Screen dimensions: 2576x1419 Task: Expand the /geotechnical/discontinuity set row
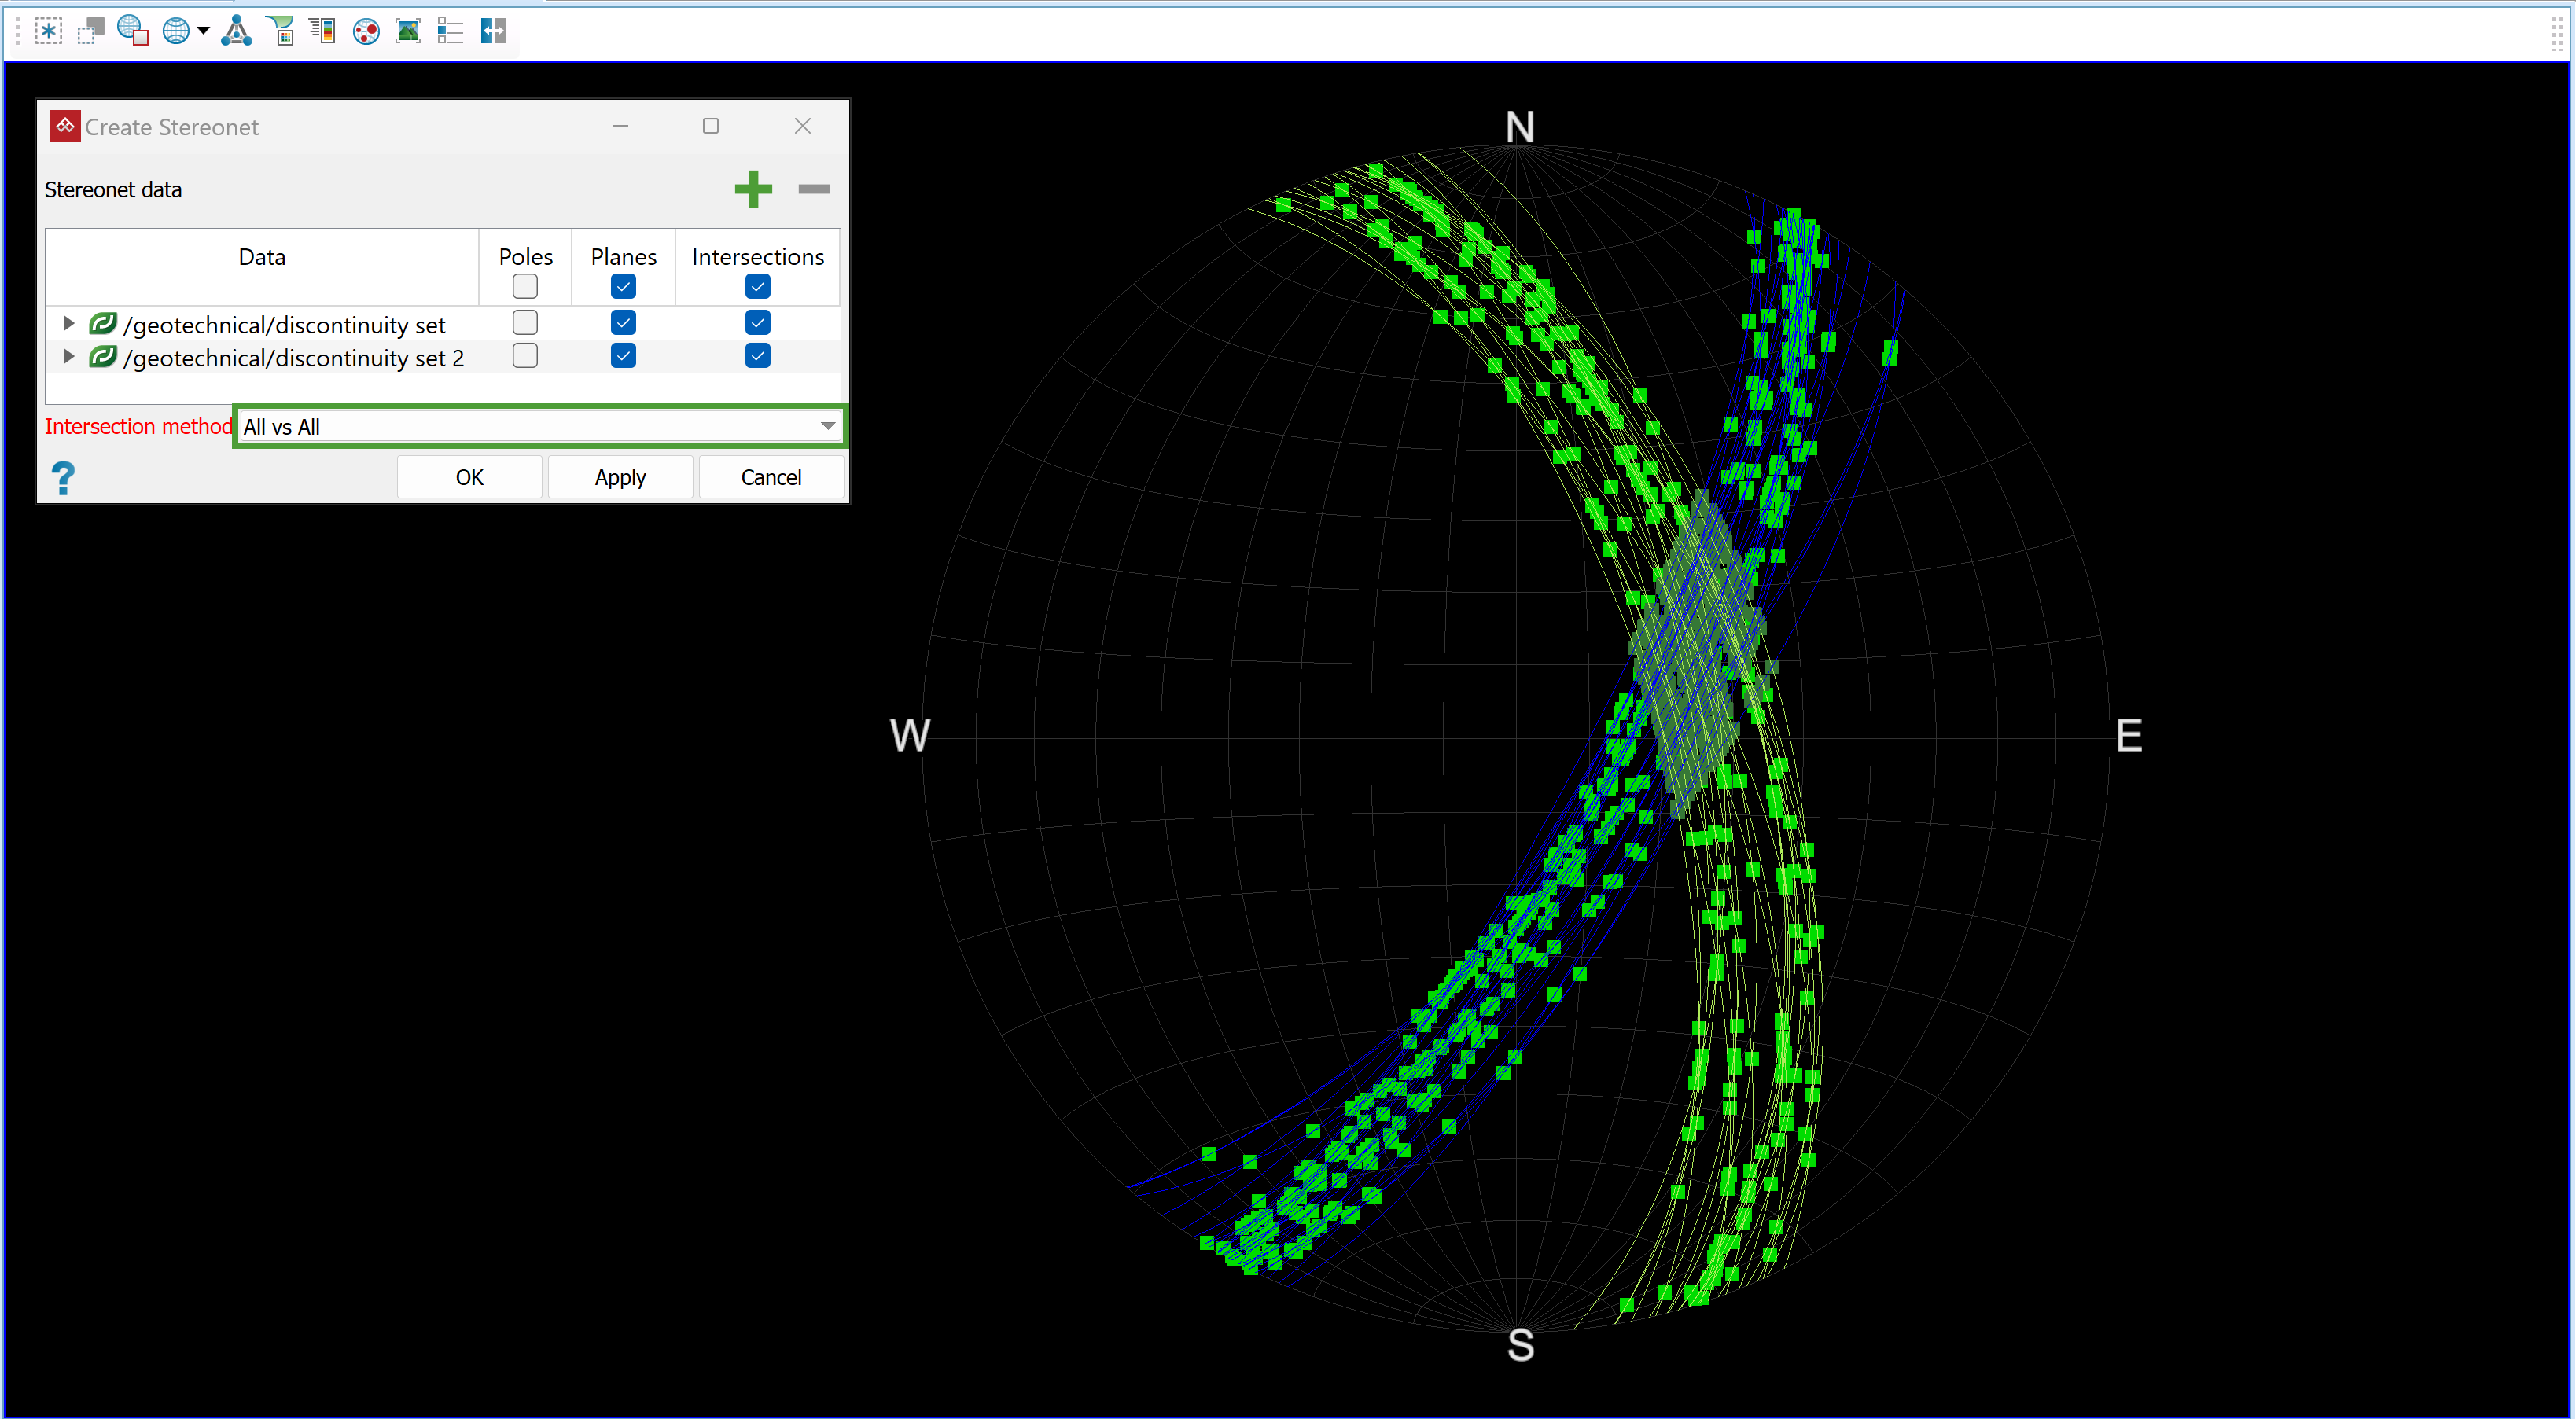pos(68,323)
